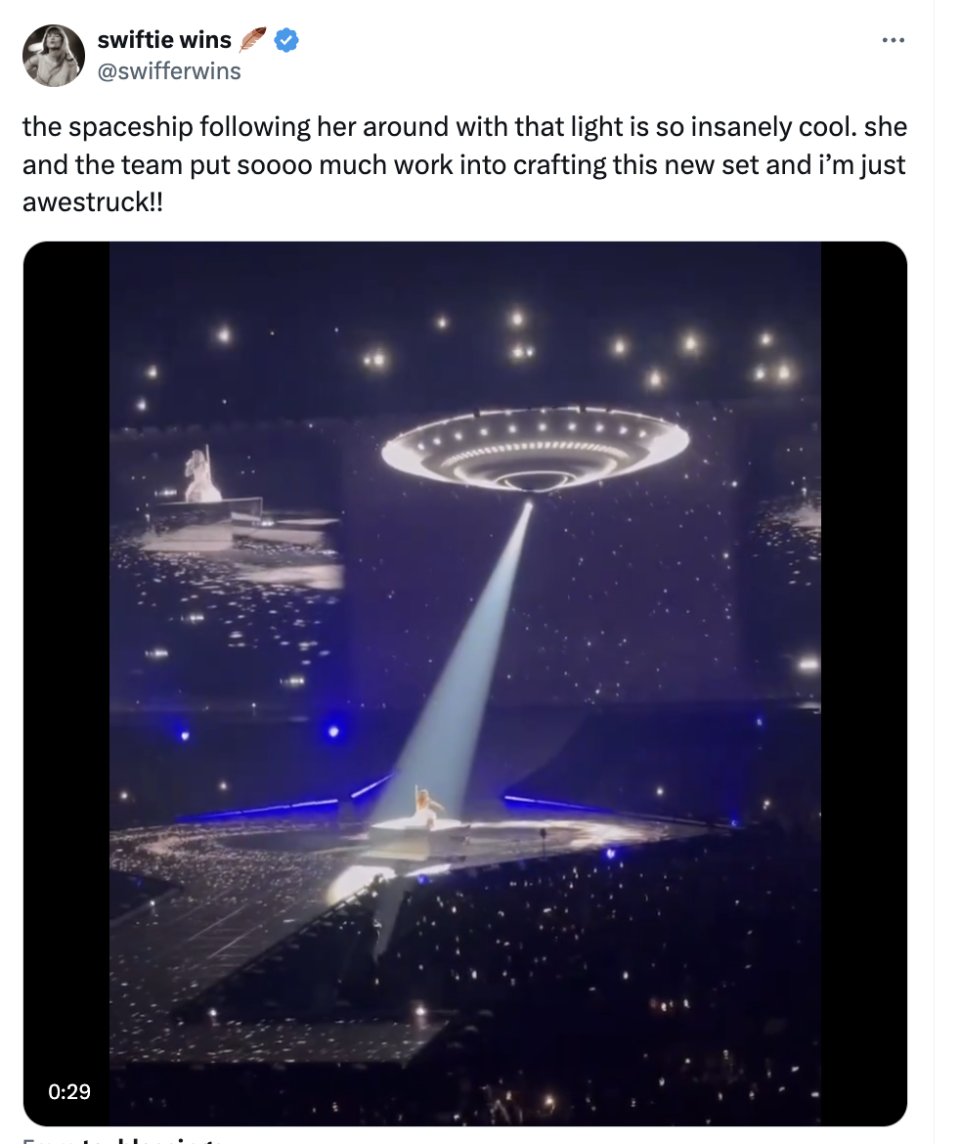Click the 0:29 video duration label
Viewport: 960px width, 1144px height.
(x=69, y=1091)
